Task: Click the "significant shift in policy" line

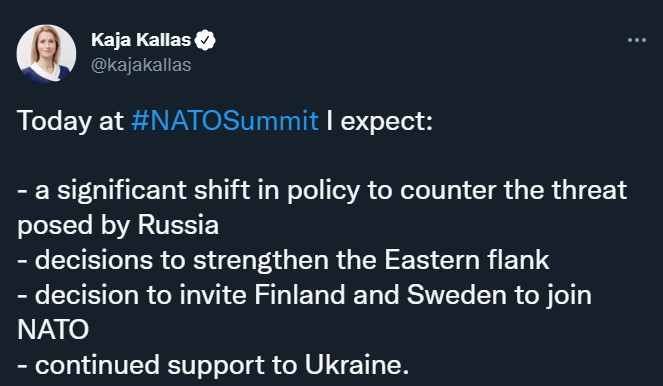Action: (x=322, y=190)
